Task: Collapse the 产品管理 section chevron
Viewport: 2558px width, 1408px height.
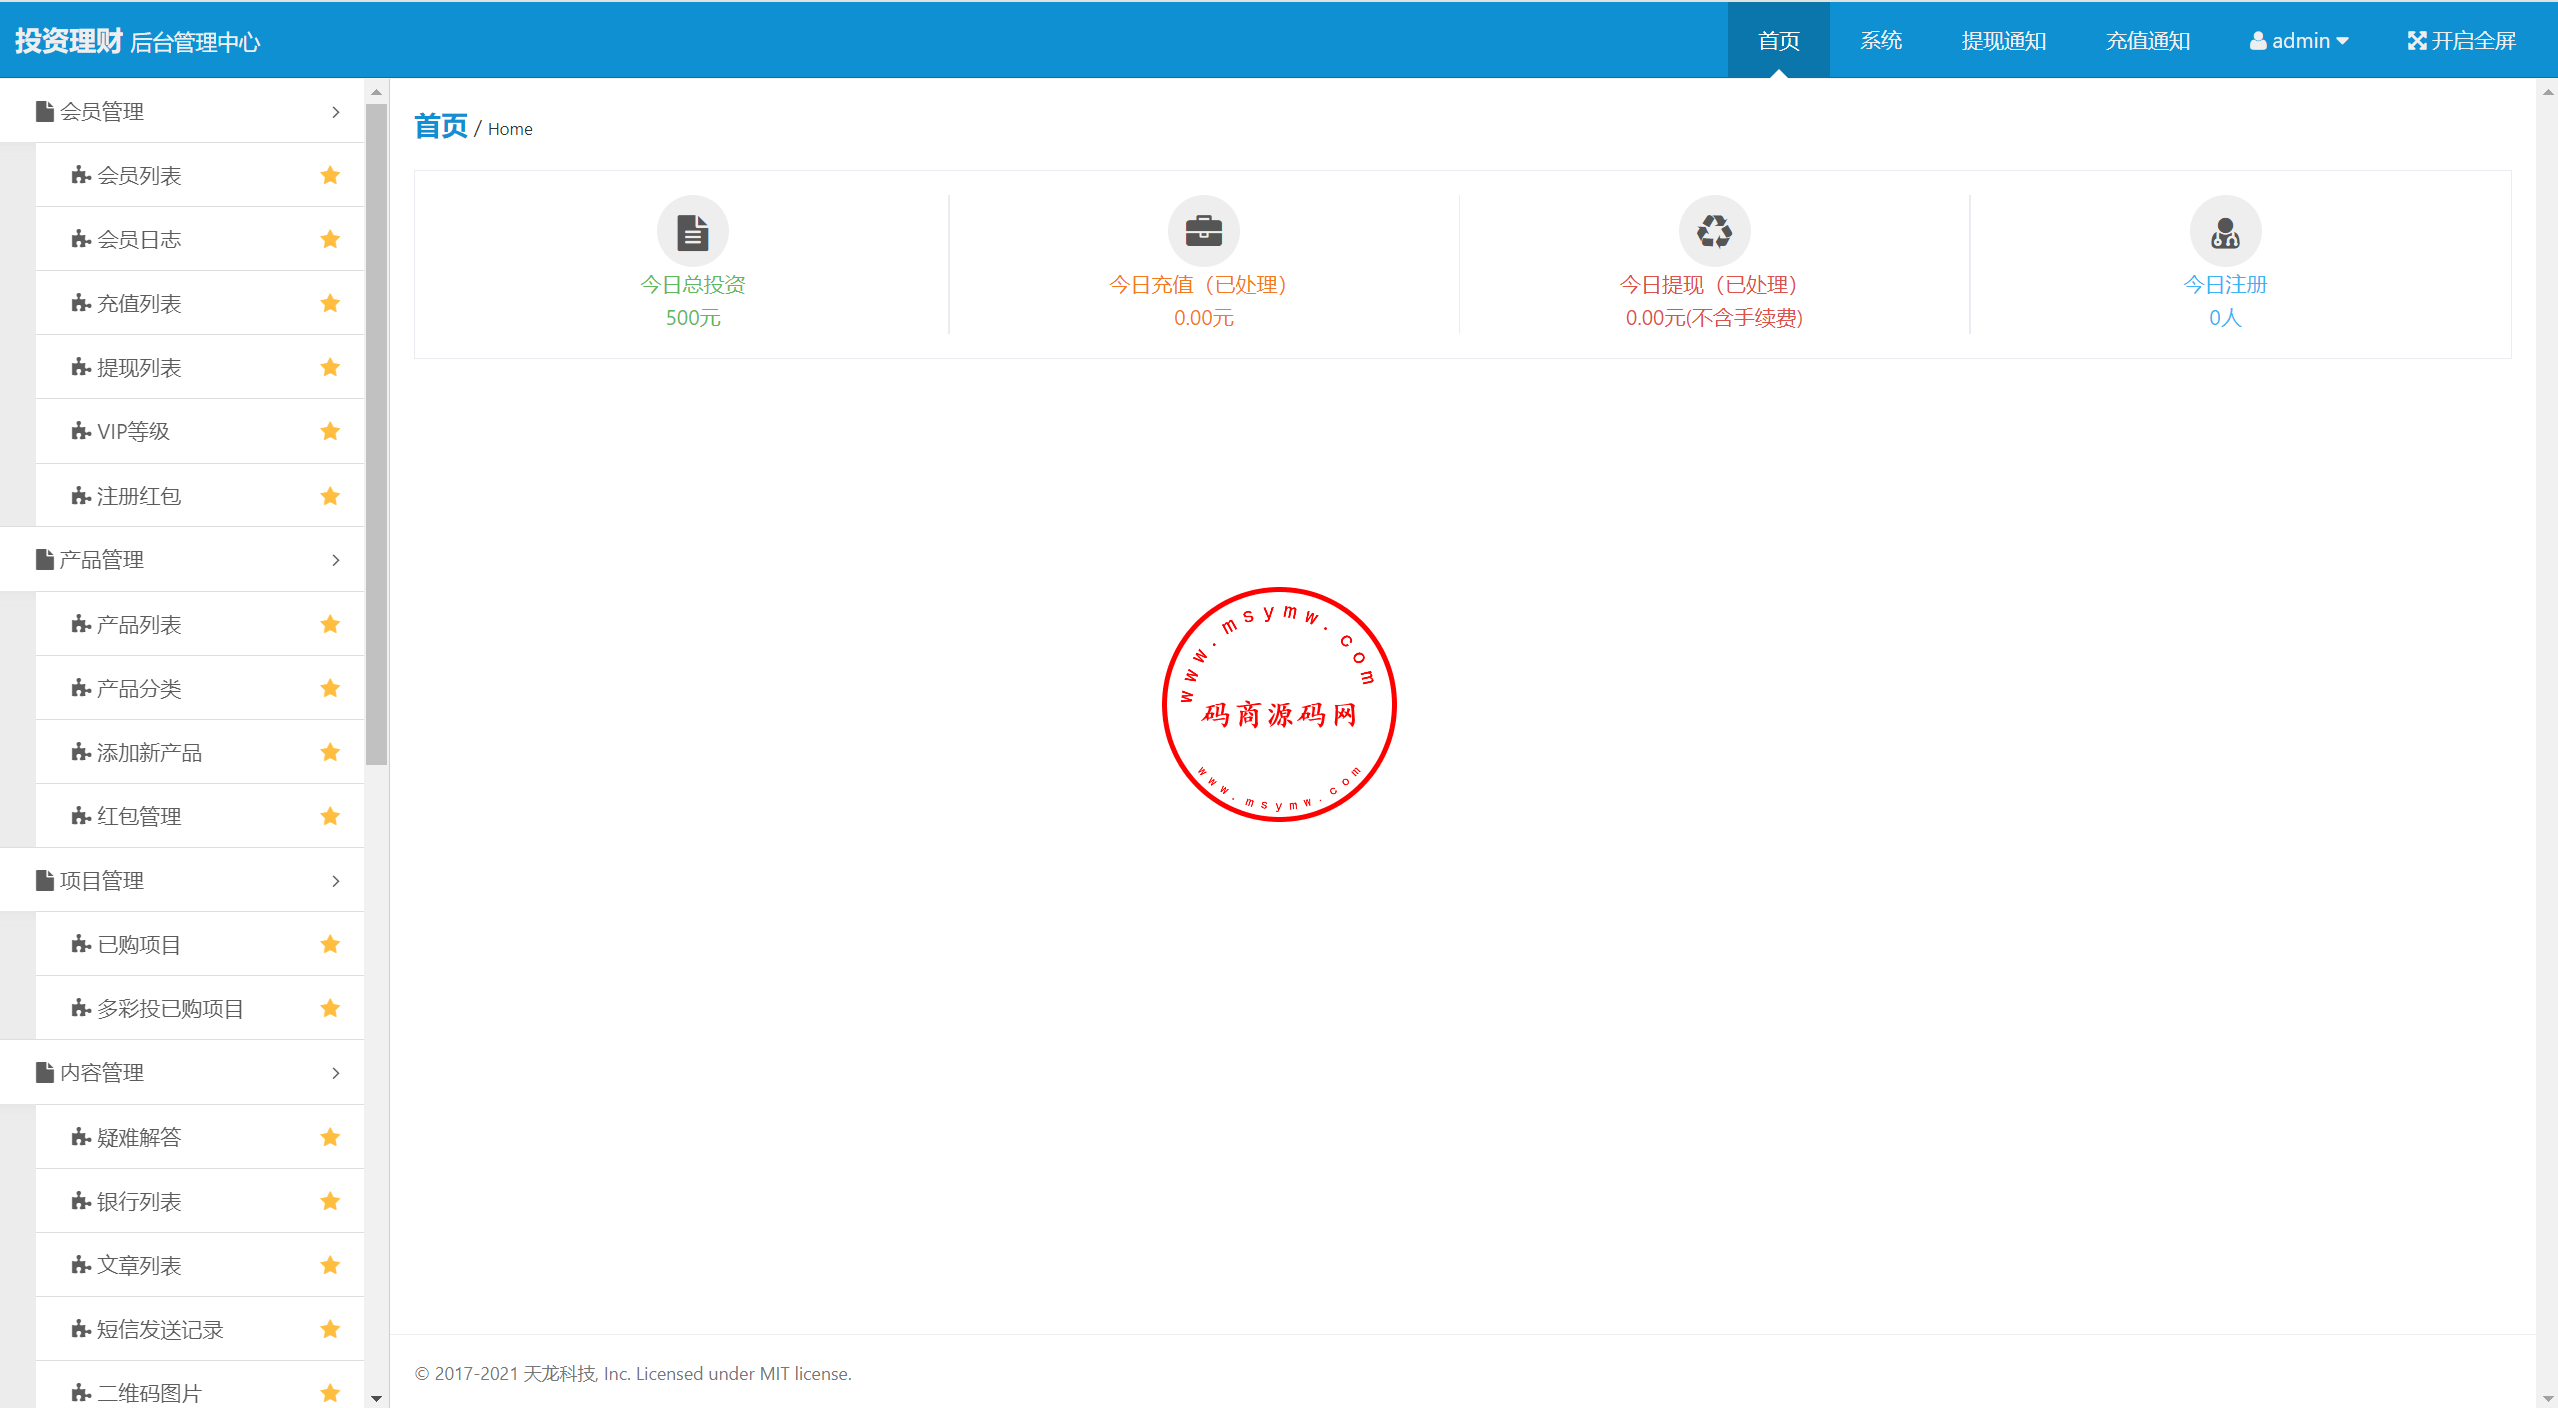Action: [336, 560]
